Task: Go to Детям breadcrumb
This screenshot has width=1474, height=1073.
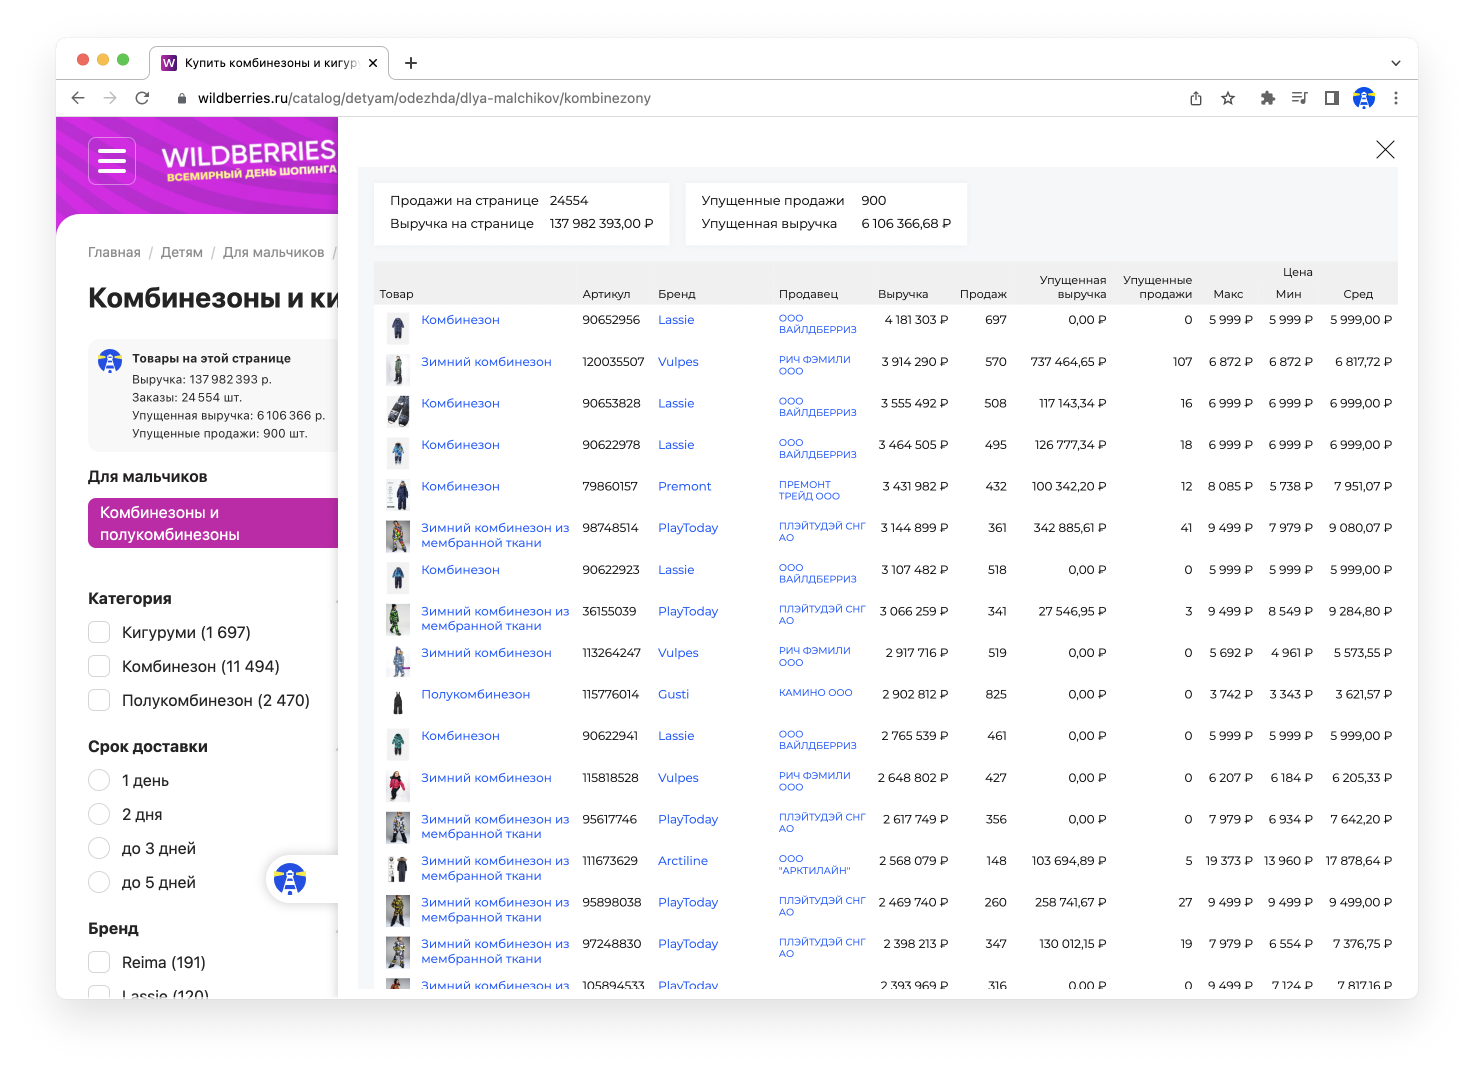Action: 182,252
